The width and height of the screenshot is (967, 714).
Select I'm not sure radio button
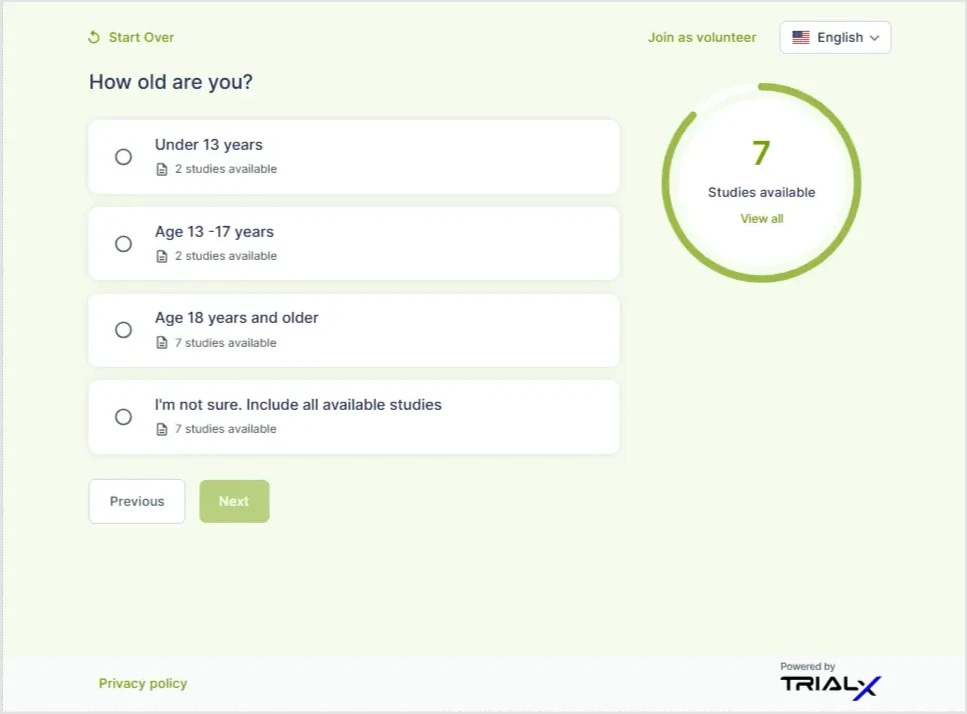(123, 417)
